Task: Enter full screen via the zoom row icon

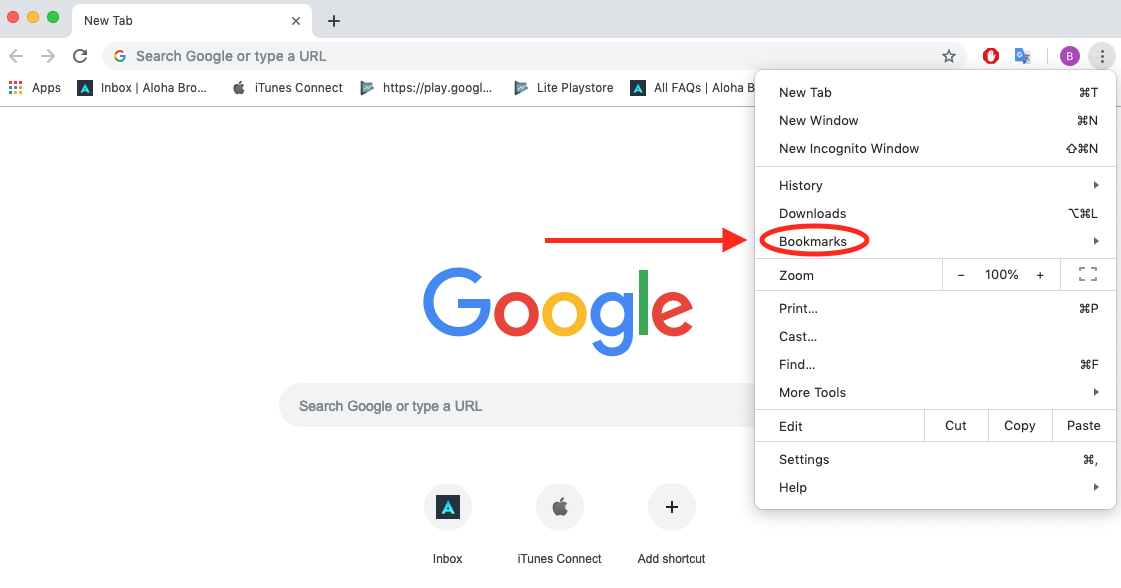Action: [x=1088, y=274]
